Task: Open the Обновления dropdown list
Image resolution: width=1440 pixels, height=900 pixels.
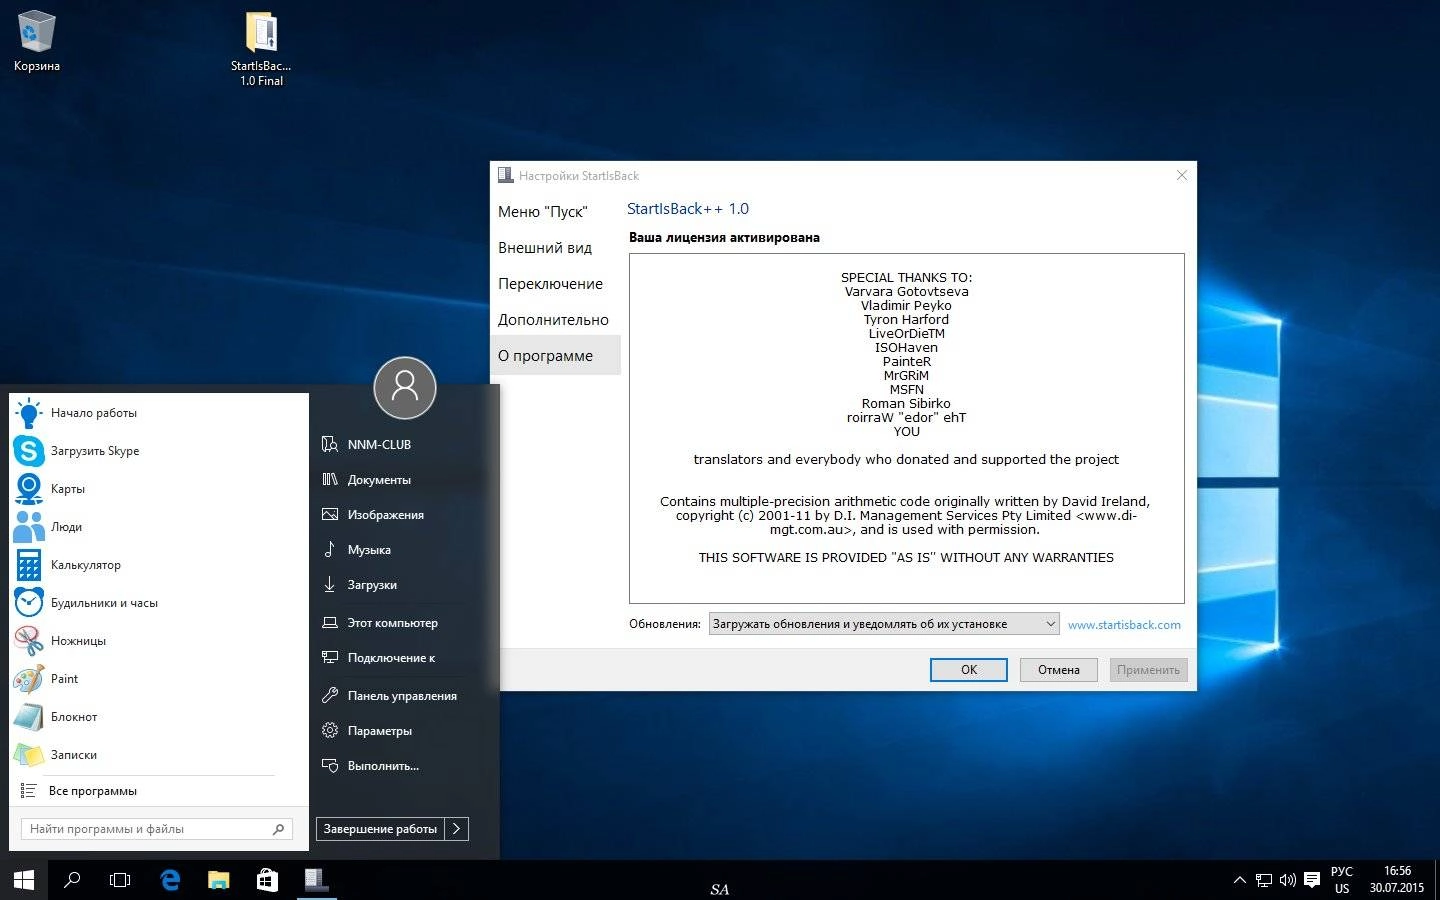Action: pyautogui.click(x=884, y=624)
